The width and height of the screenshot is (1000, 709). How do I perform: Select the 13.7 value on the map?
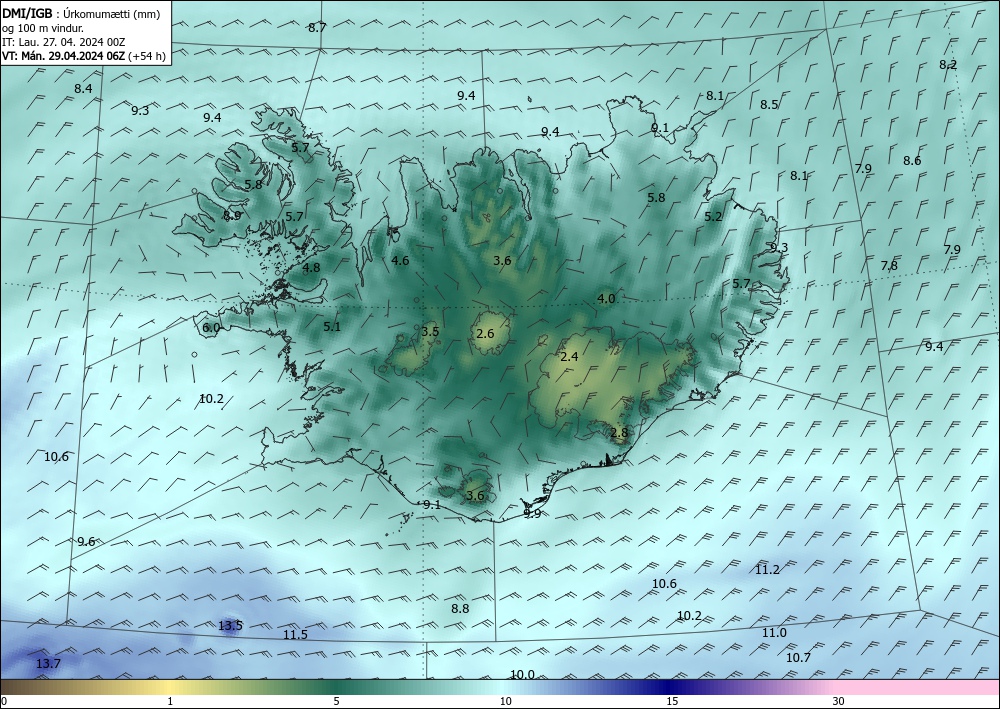[48, 664]
